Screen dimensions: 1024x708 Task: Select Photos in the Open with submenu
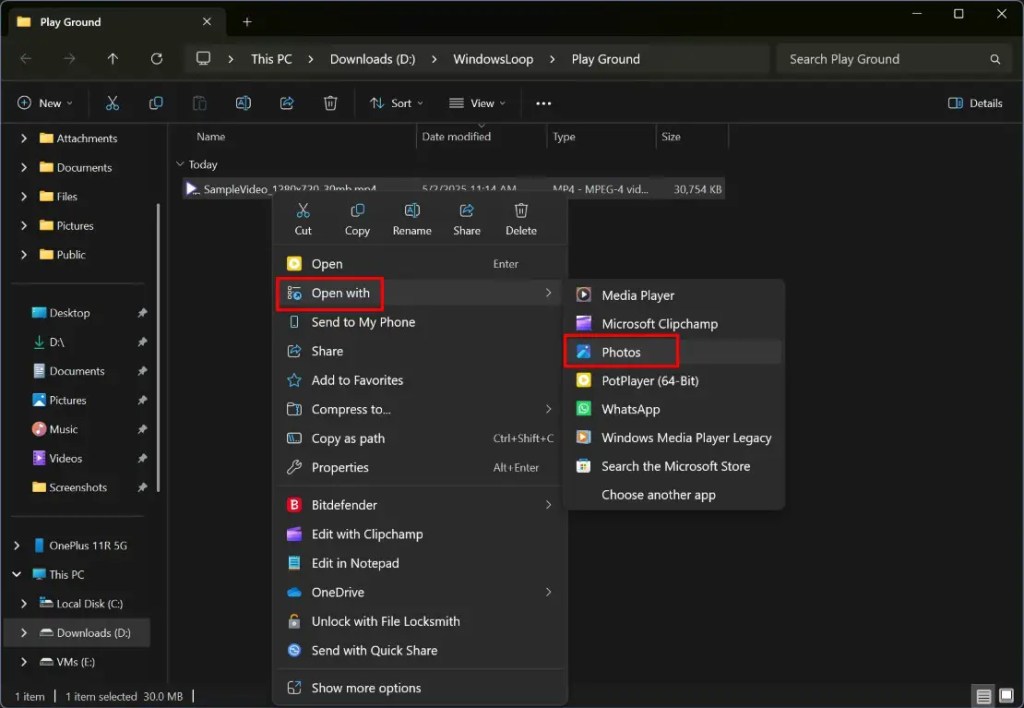(x=673, y=352)
